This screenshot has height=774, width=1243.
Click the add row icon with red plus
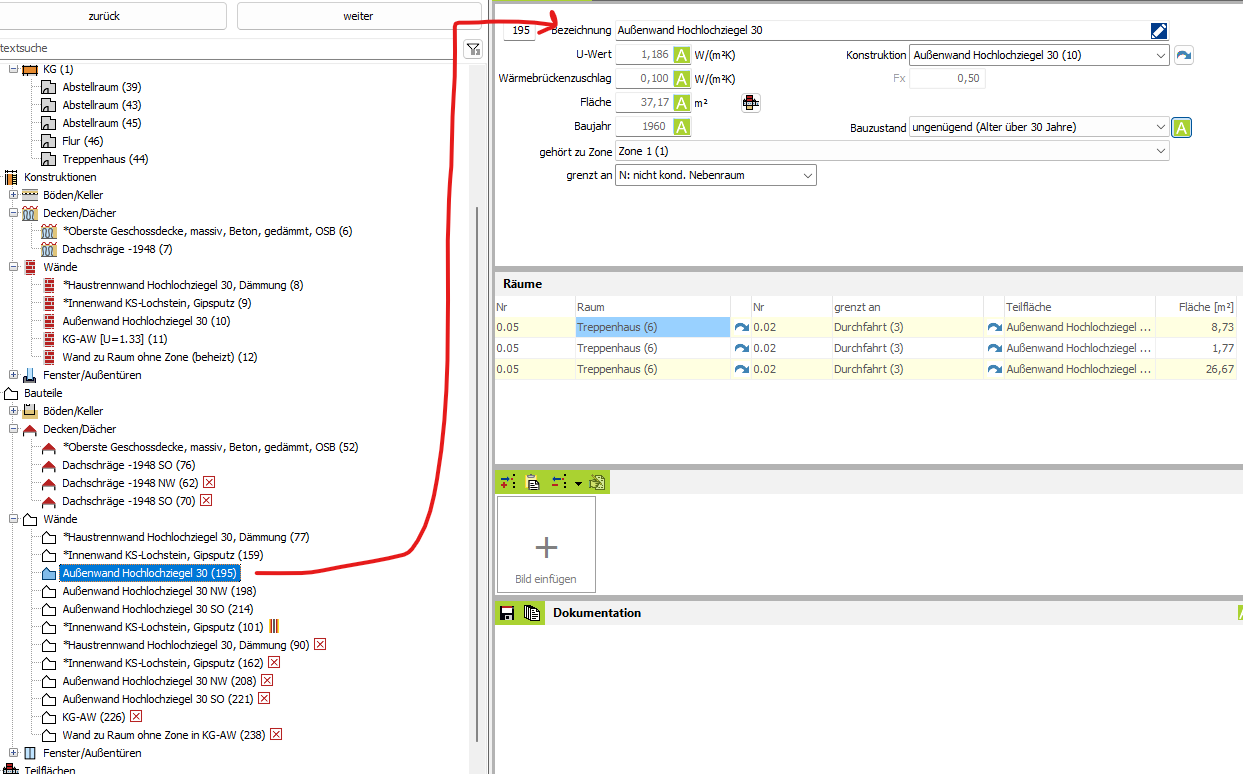[x=508, y=482]
